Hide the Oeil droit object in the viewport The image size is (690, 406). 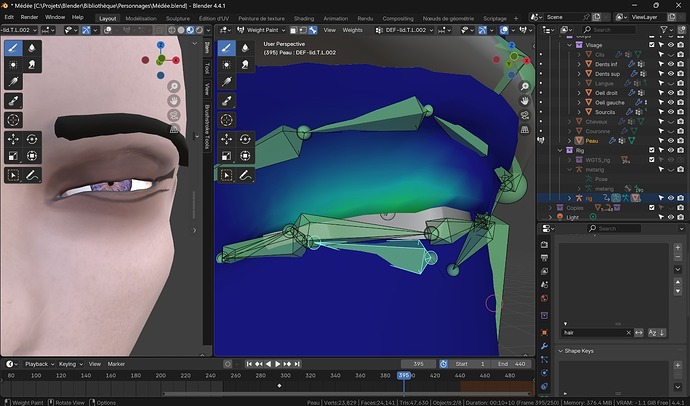point(671,93)
